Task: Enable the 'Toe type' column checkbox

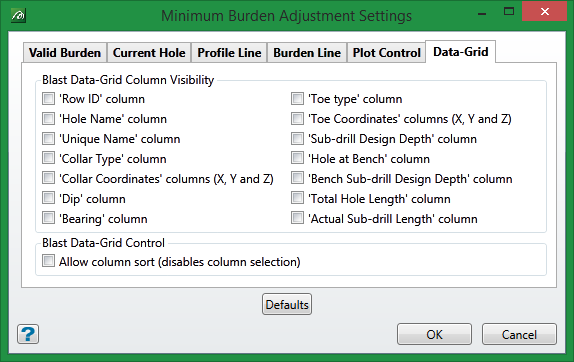Action: (297, 98)
